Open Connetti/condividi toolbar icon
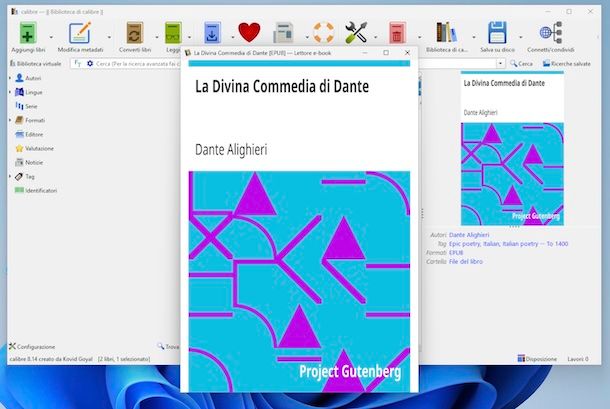 551,32
